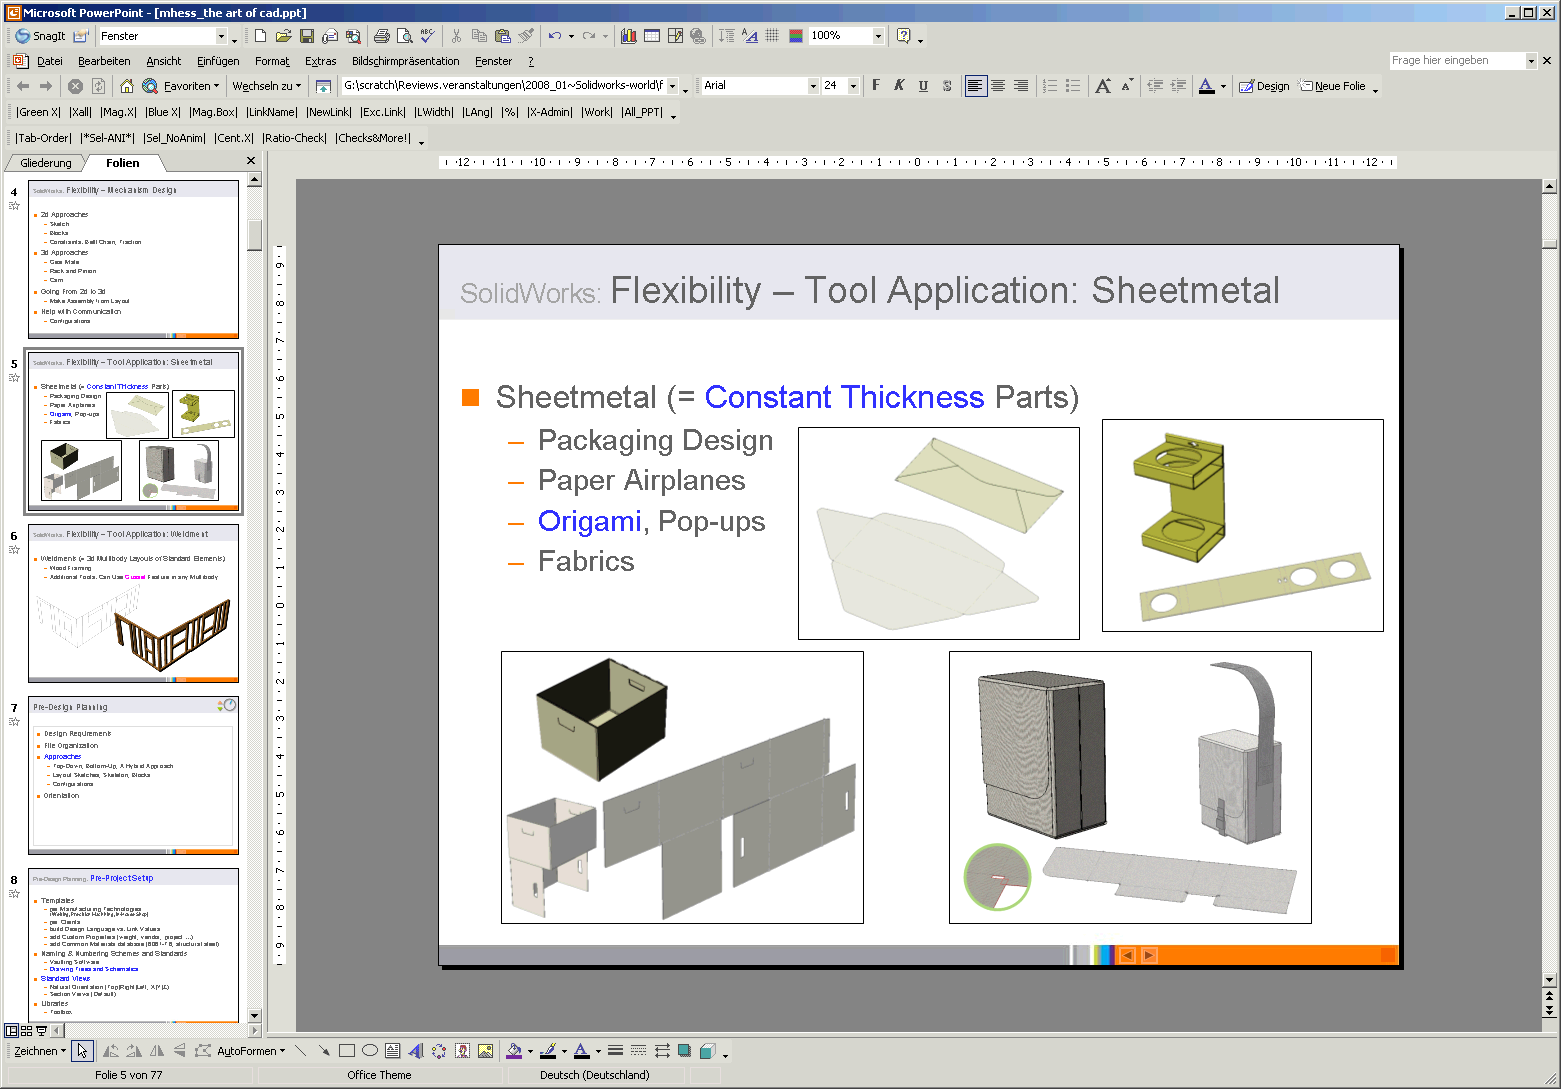The width and height of the screenshot is (1561, 1089).
Task: Insert a diagram or org chart
Action: 439,1051
